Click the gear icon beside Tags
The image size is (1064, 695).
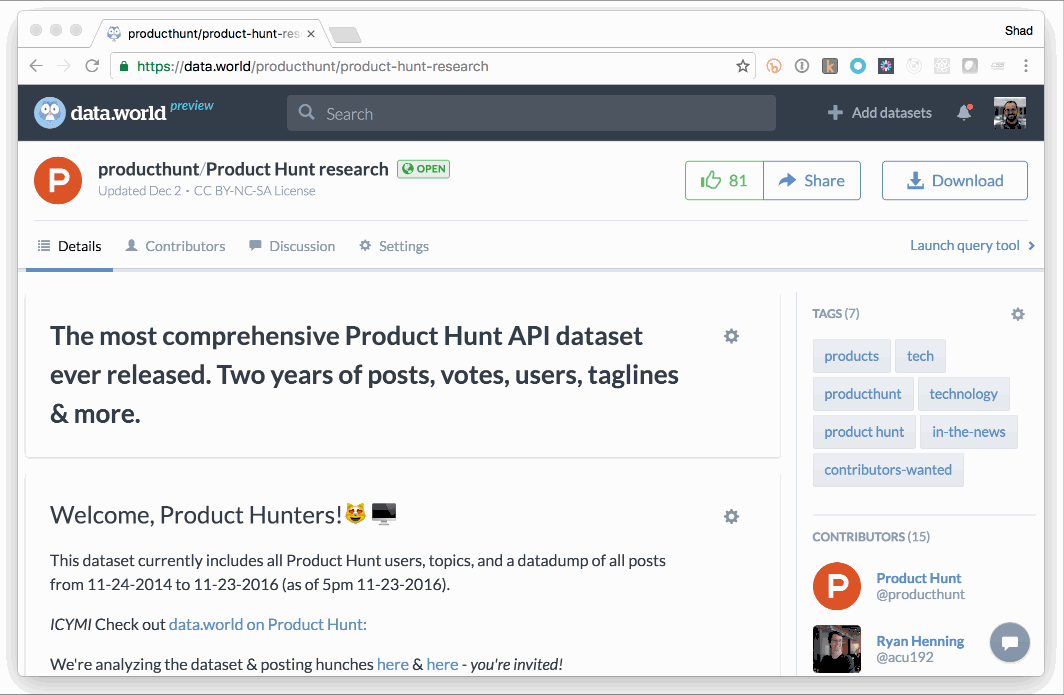tap(1018, 314)
